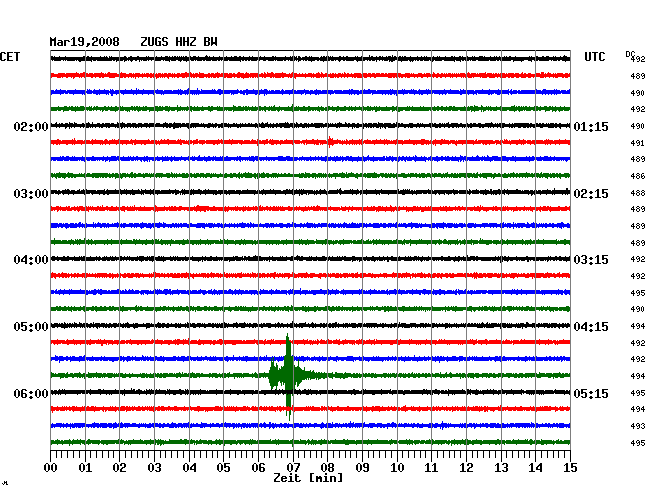Click the UTC timezone label

pos(594,57)
